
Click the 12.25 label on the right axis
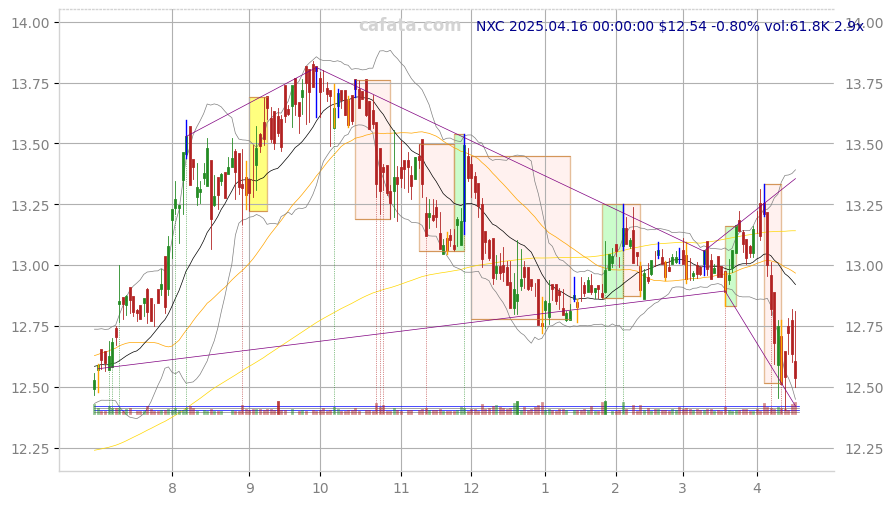point(864,450)
